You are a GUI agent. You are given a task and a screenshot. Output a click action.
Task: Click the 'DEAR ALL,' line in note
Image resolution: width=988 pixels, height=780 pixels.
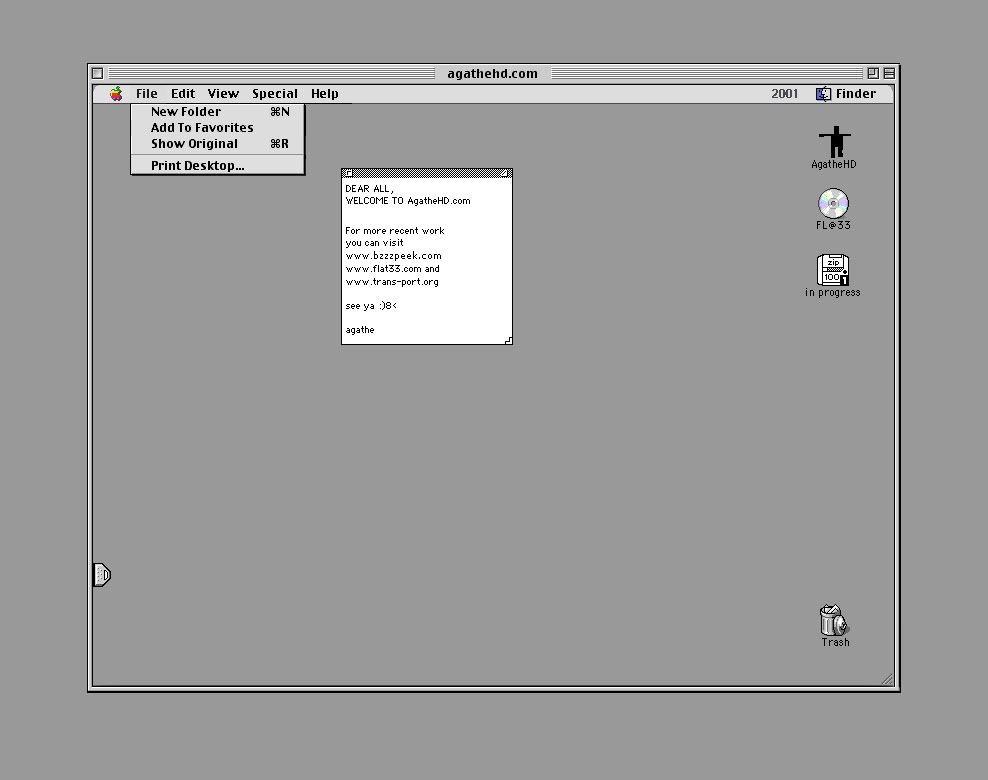pyautogui.click(x=369, y=189)
